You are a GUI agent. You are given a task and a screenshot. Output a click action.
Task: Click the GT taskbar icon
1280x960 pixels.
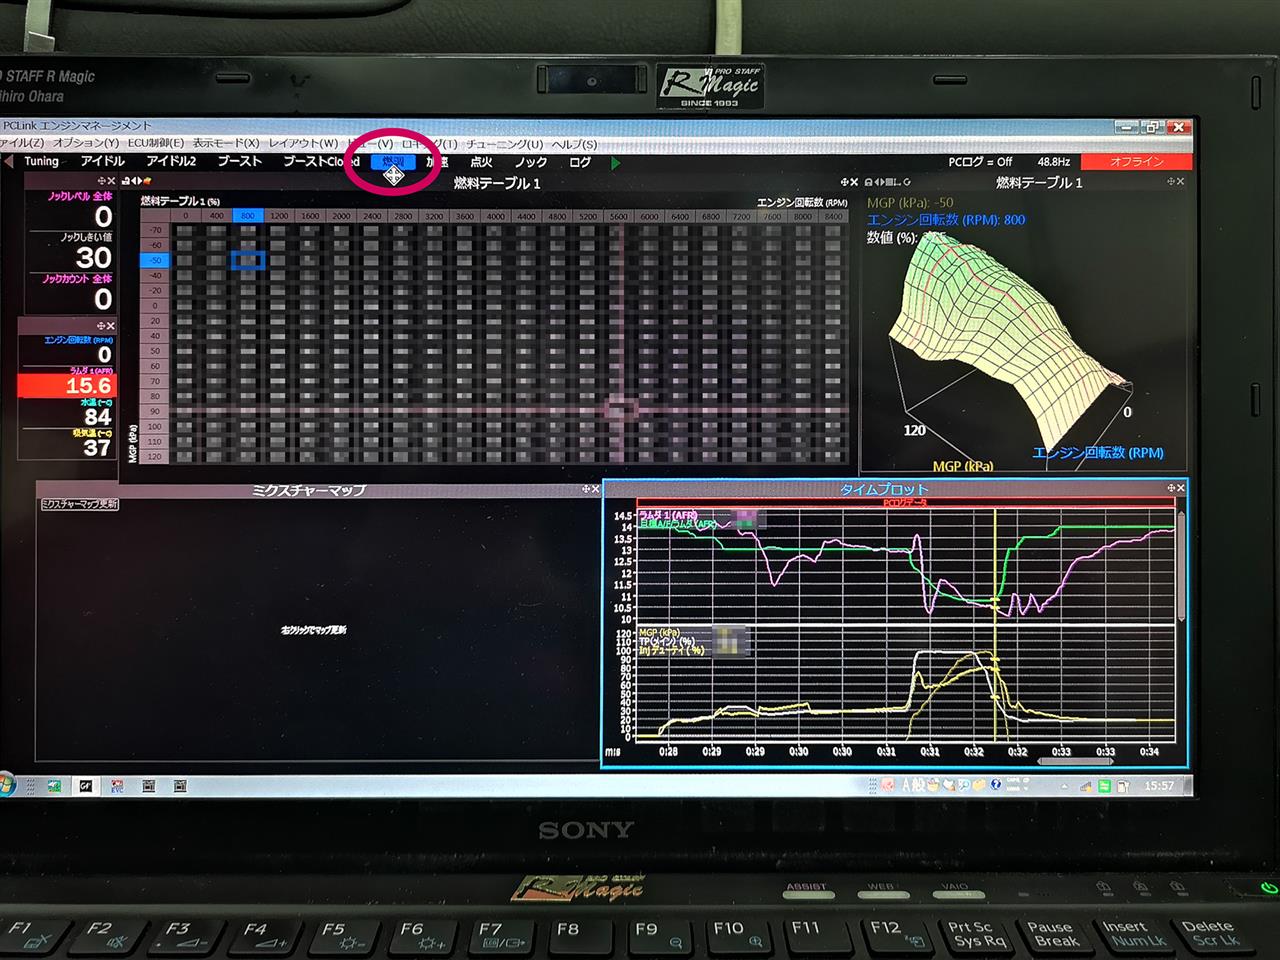(x=86, y=786)
